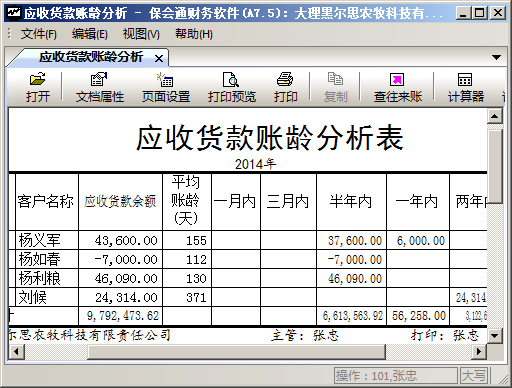Click the 打开 (Open) folder icon
512x388 pixels.
38,79
